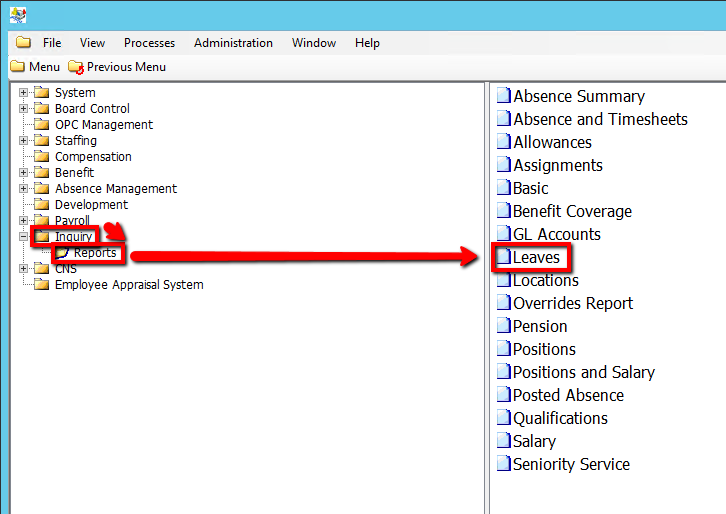Expand the Staffing folder node
Screen dimensions: 726x514
click(23, 141)
